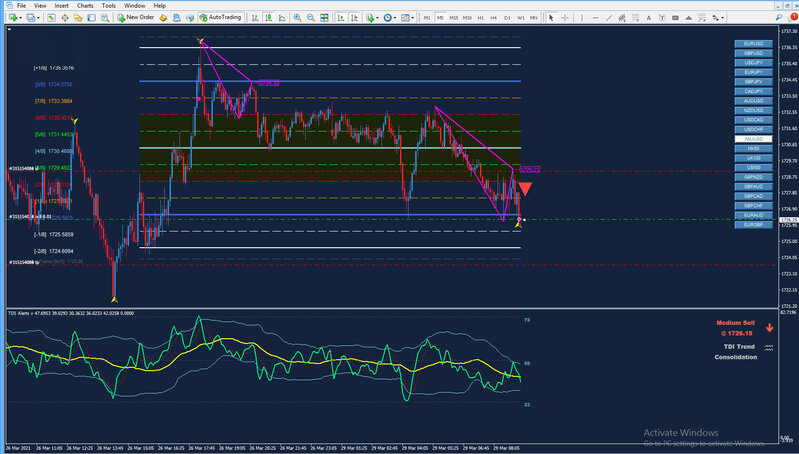Select the M1 timeframe button
799x454 pixels.
pos(427,17)
